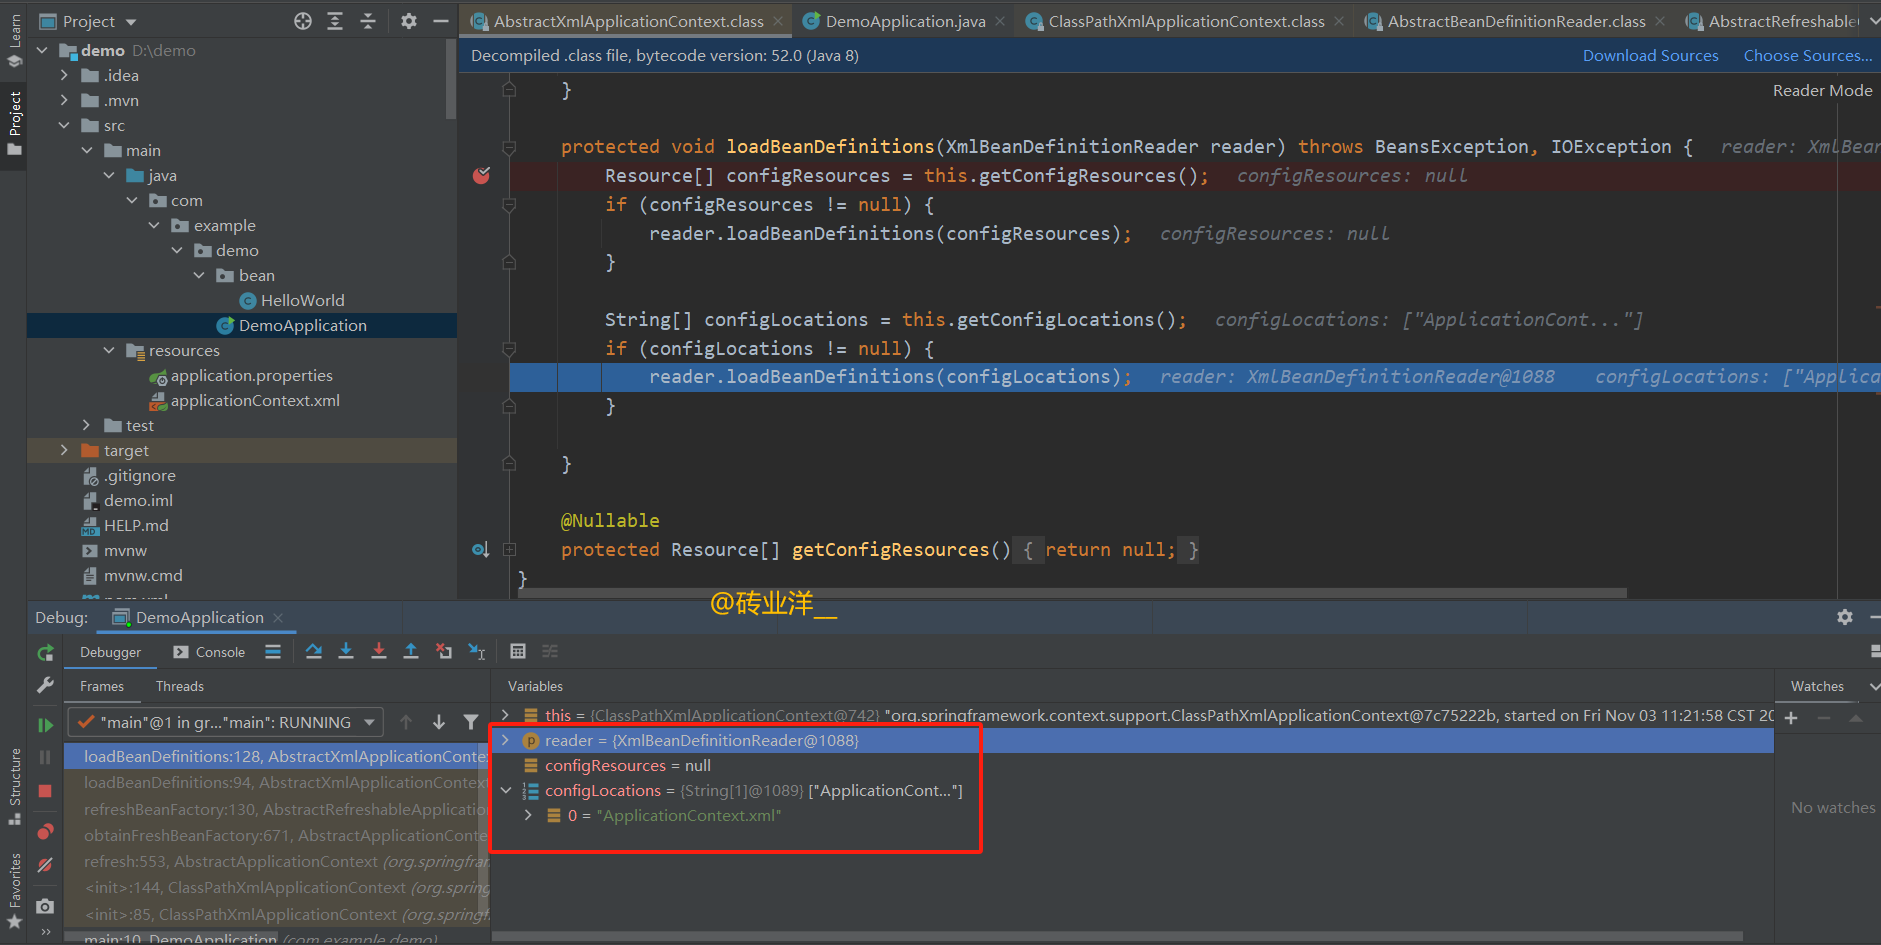Image resolution: width=1881 pixels, height=945 pixels.
Task: Open Evaluate Expression calculator
Action: [517, 652]
